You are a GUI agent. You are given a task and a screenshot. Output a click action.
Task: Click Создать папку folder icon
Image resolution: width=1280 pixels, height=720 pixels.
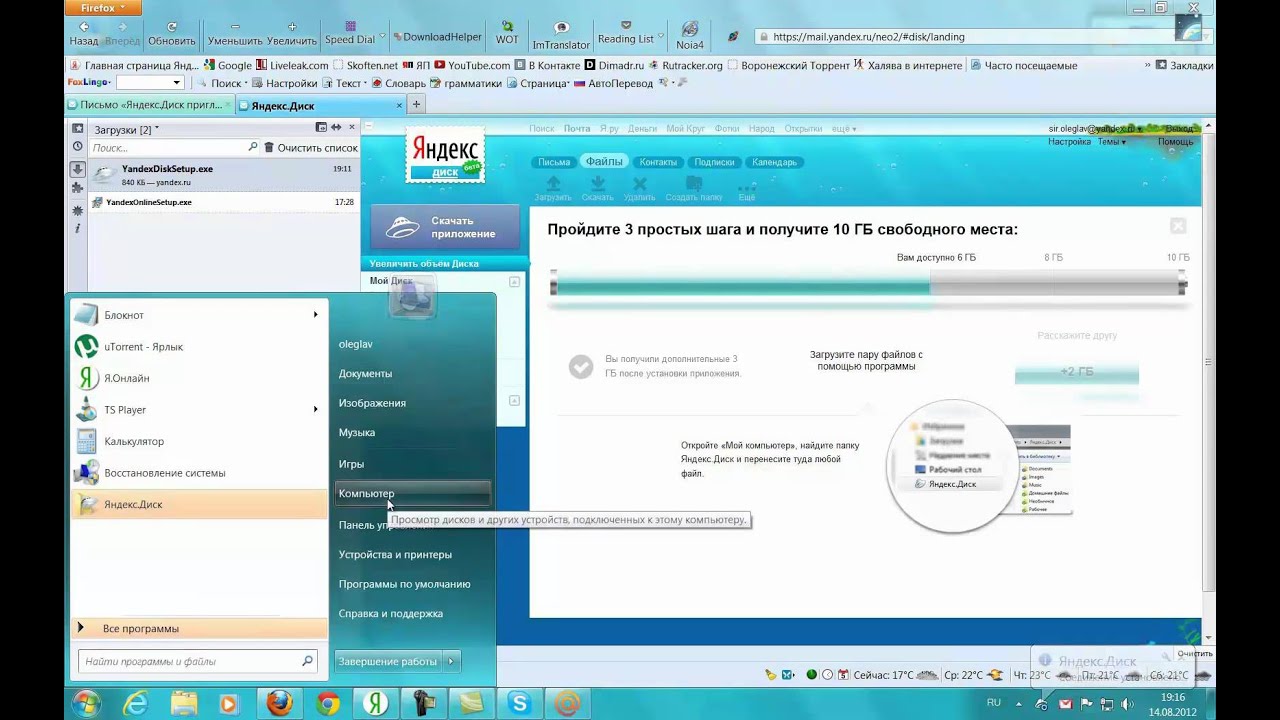click(x=694, y=189)
